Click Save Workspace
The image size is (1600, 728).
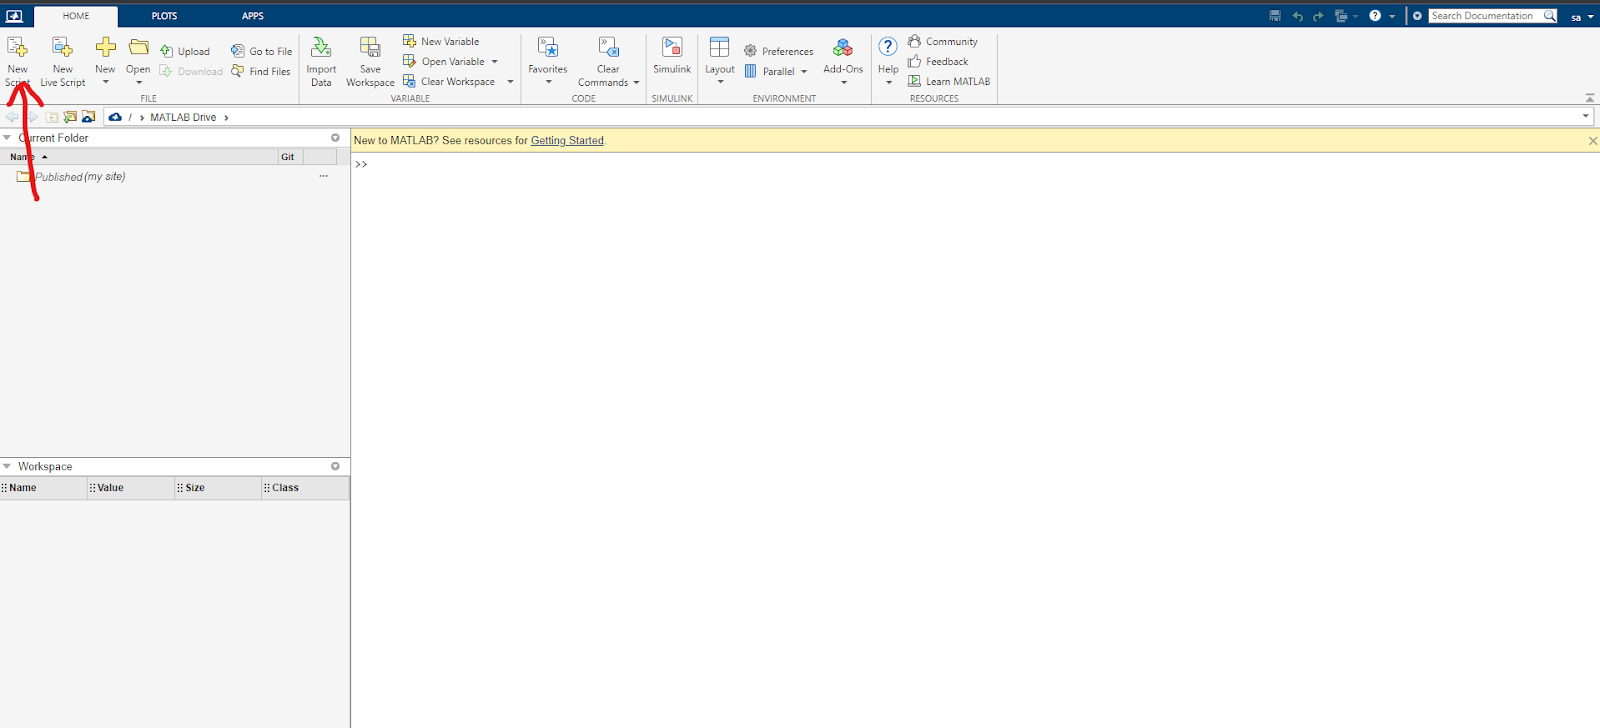pyautogui.click(x=370, y=62)
